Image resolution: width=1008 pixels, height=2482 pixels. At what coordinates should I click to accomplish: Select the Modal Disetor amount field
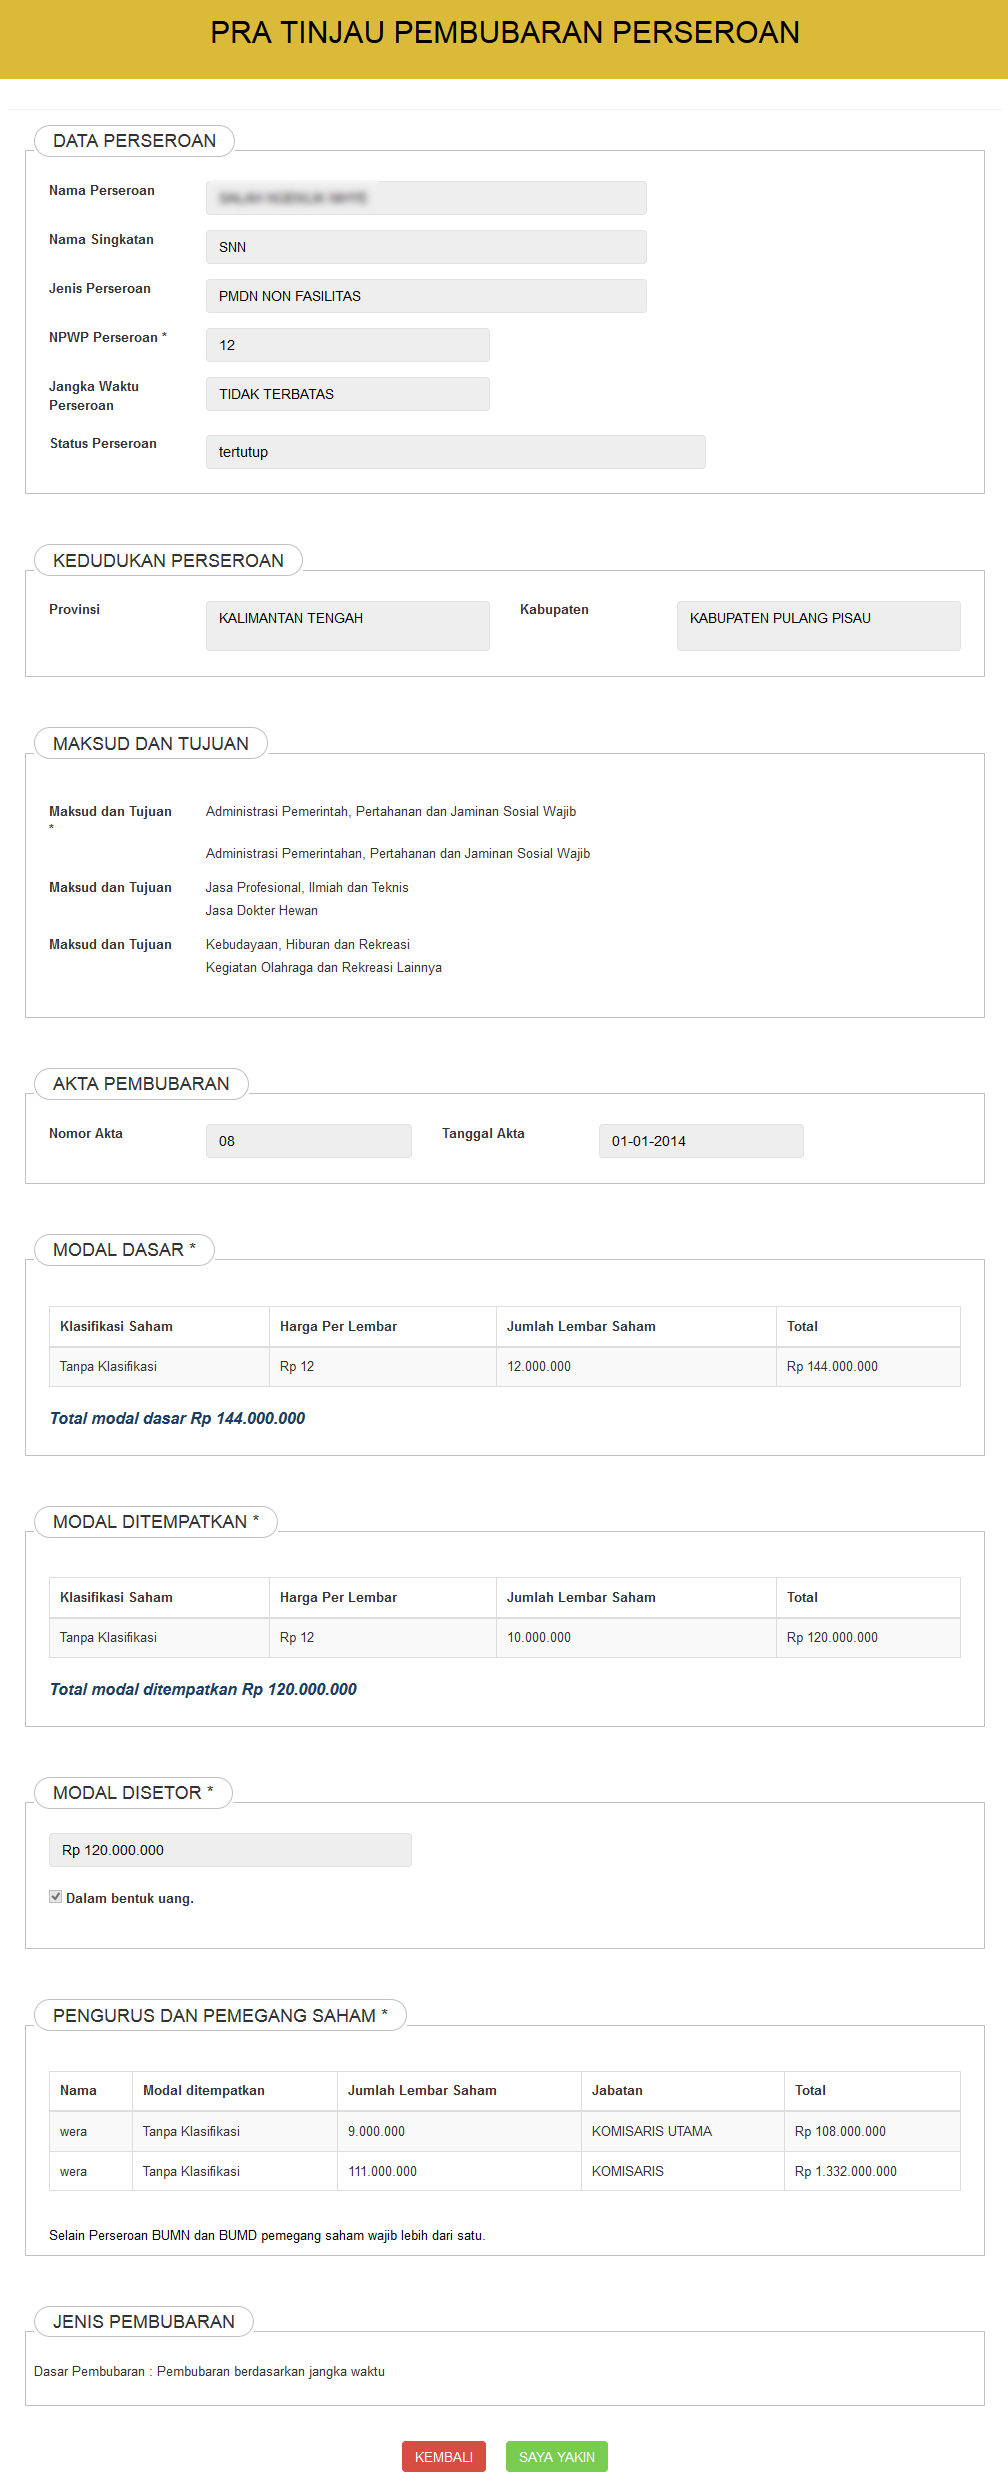230,1850
